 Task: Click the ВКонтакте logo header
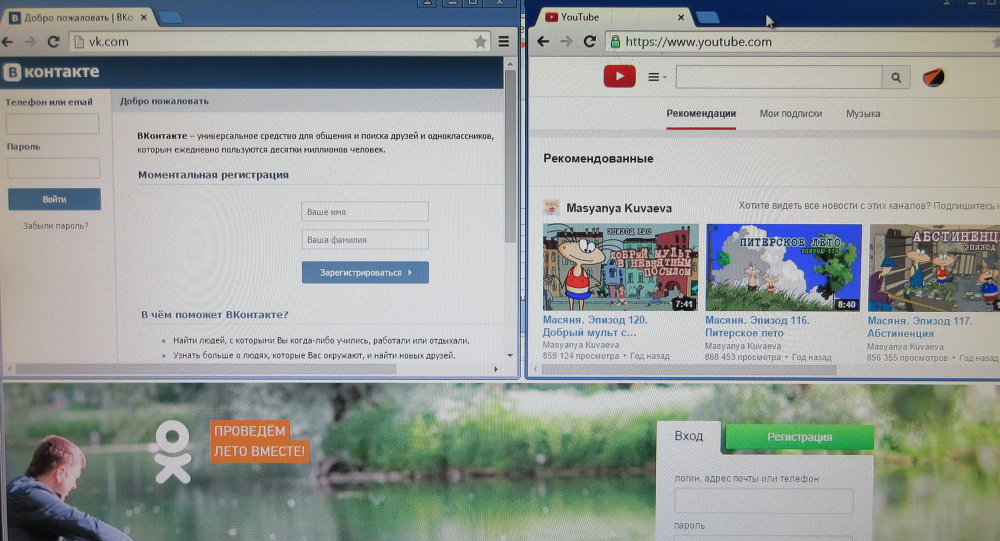(52, 72)
